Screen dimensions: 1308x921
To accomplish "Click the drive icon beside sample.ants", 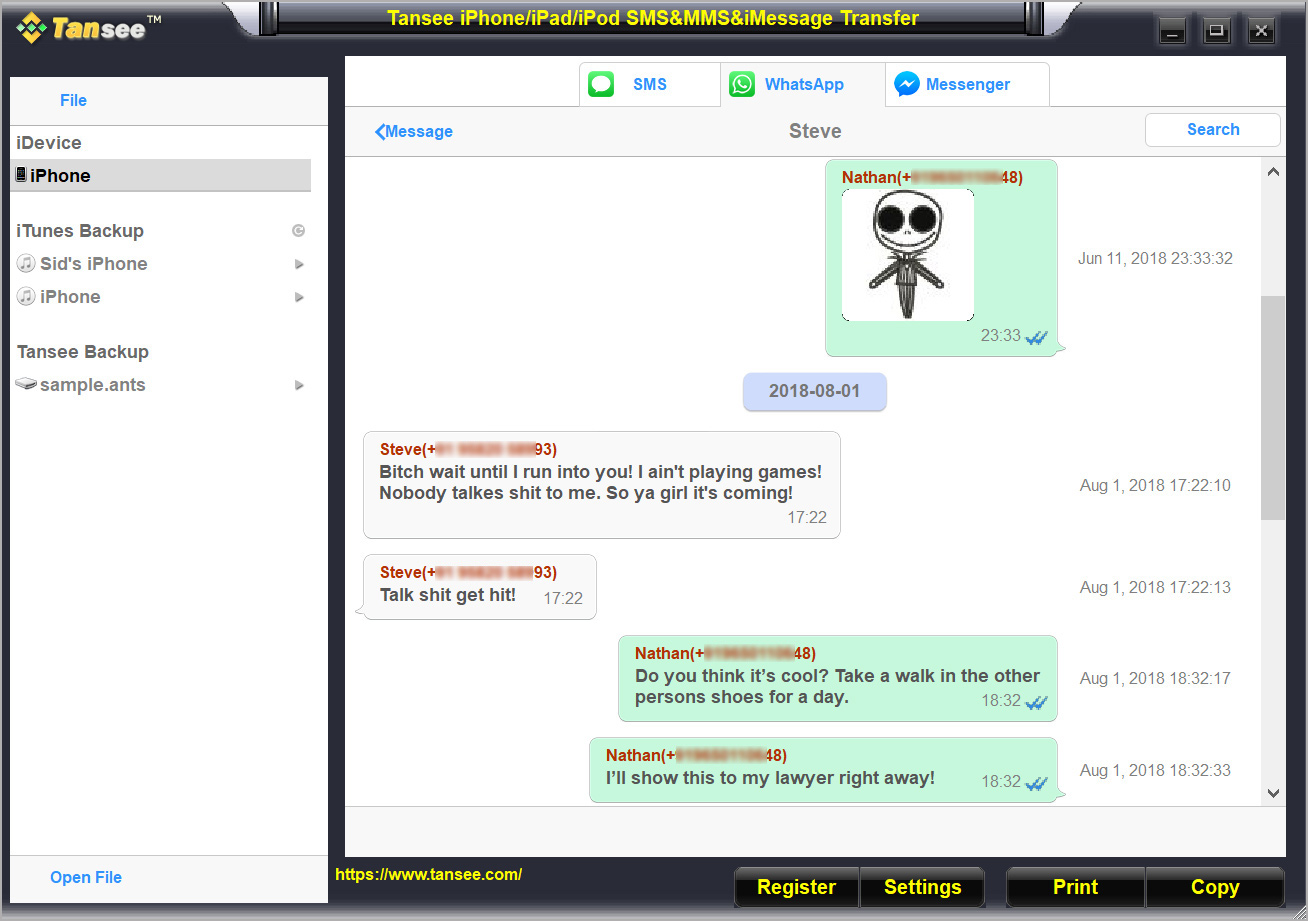I will point(26,385).
